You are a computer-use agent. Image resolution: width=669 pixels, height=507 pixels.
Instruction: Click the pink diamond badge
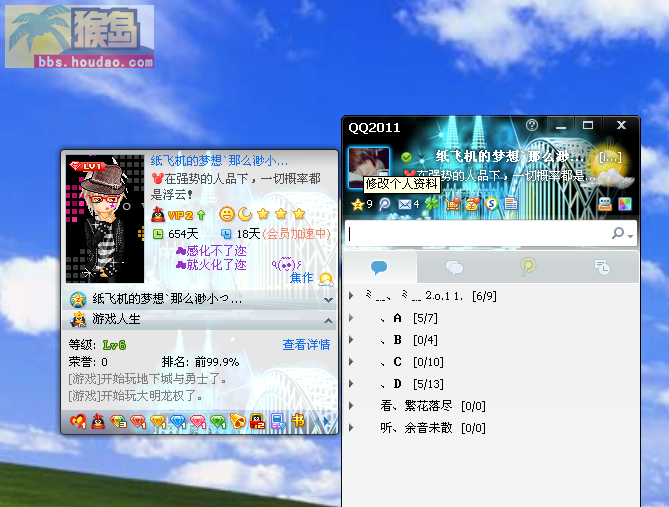(198, 422)
